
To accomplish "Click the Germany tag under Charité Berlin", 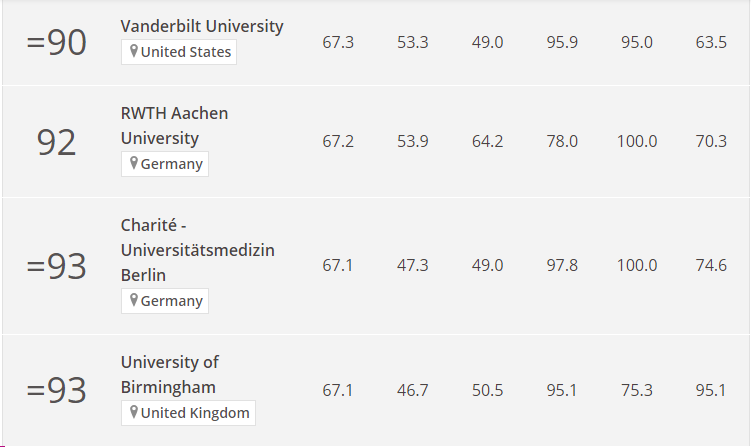I will tap(165, 301).
